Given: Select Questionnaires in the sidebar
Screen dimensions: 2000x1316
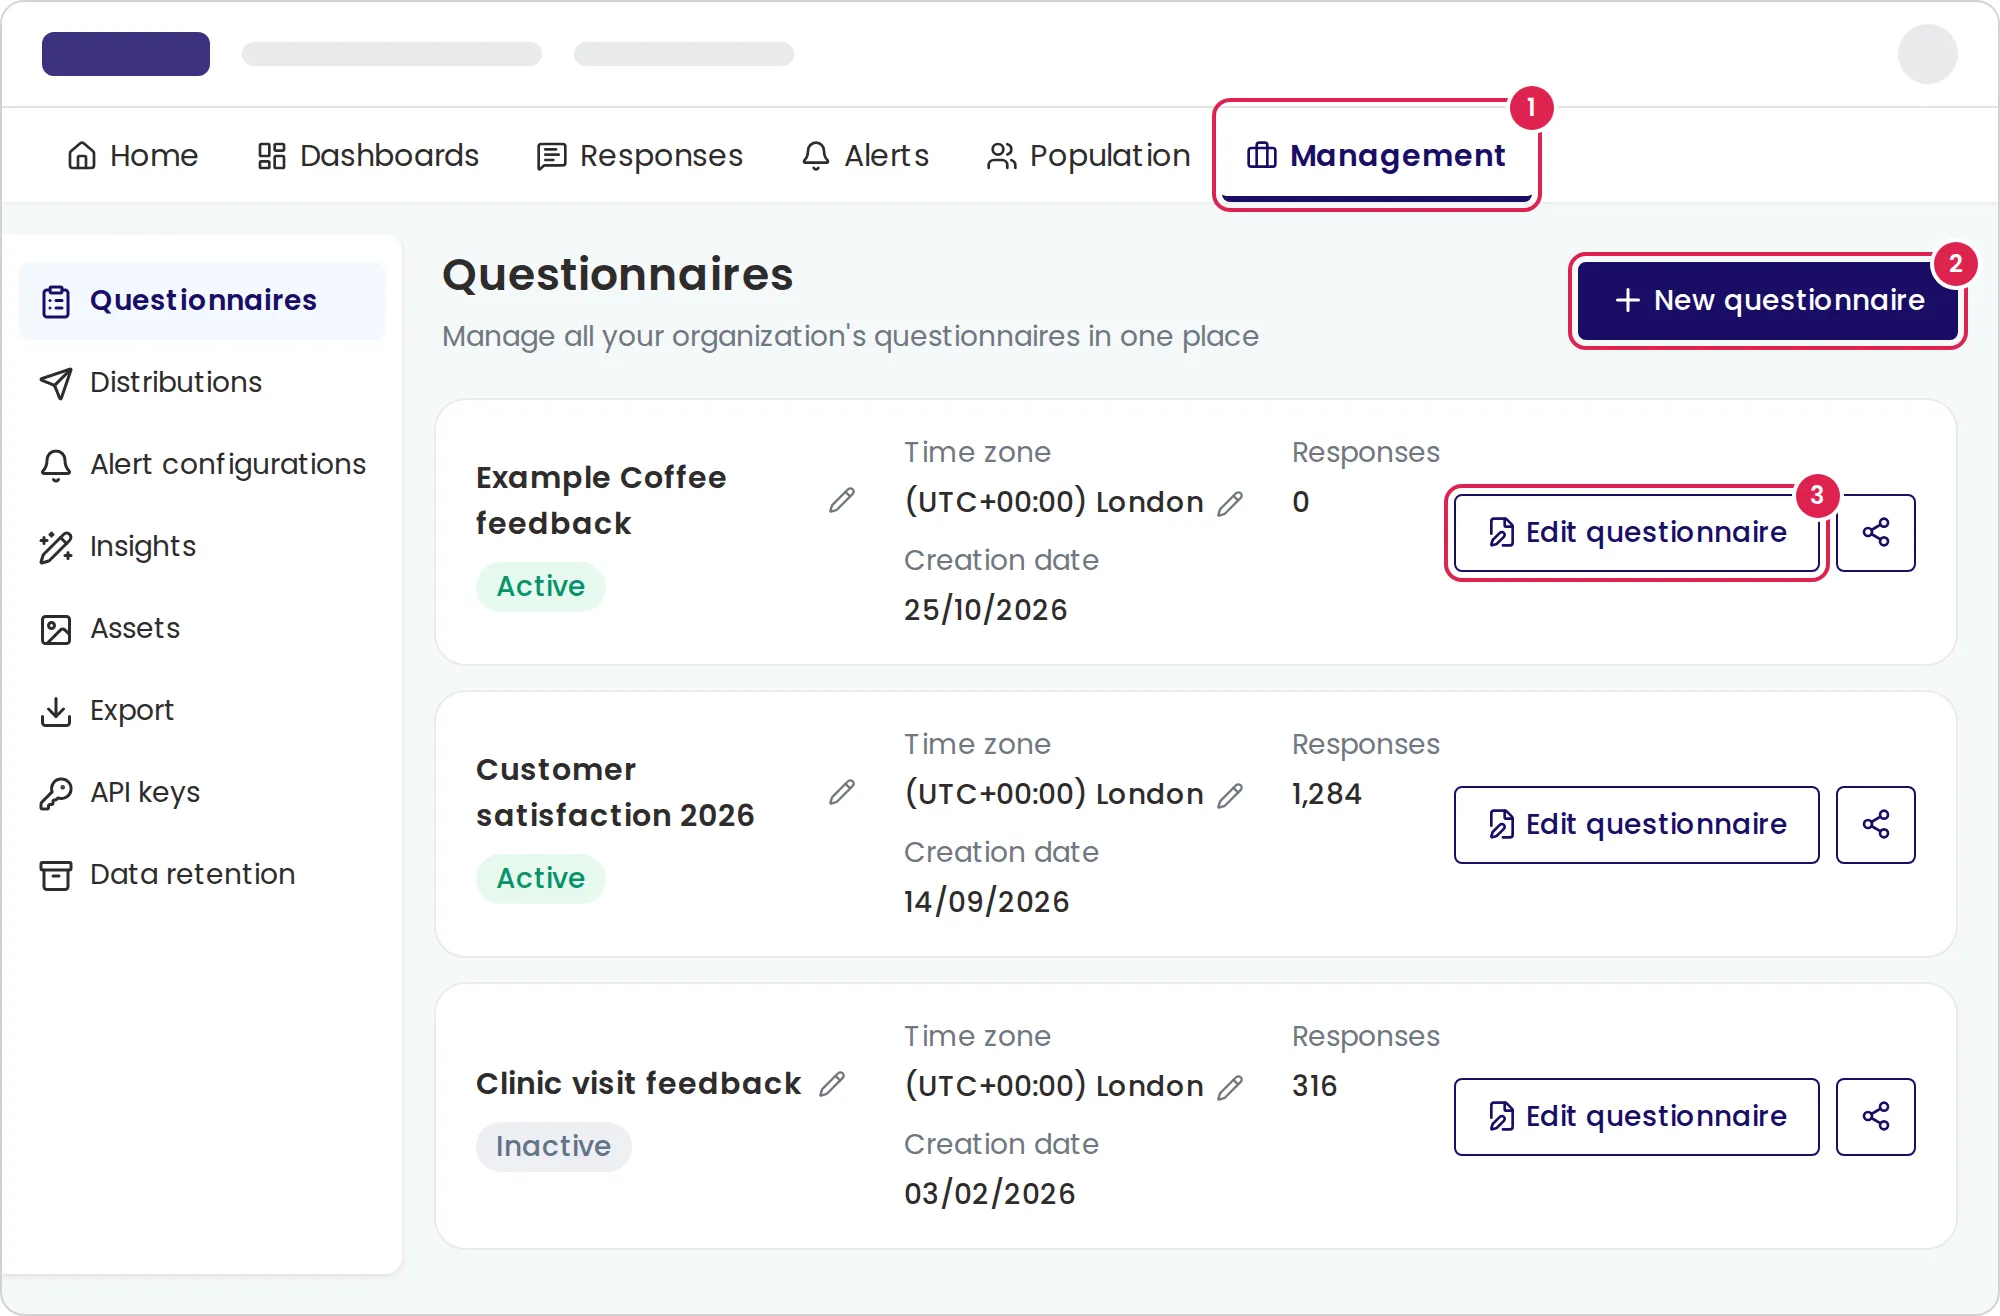Looking at the screenshot, I should [x=202, y=300].
